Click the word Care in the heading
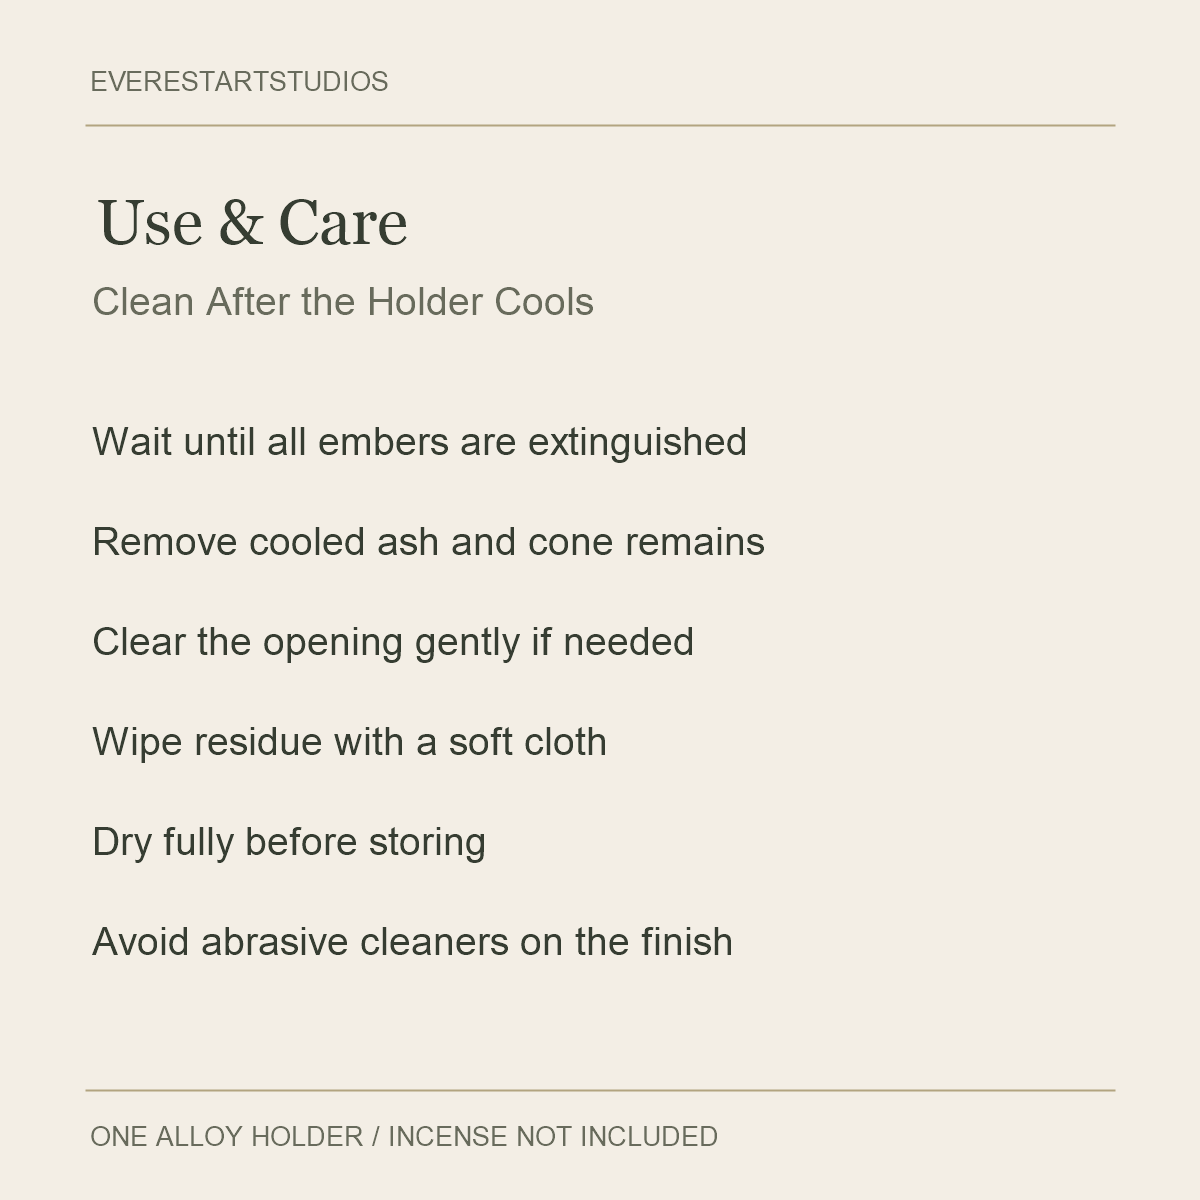 coord(343,222)
